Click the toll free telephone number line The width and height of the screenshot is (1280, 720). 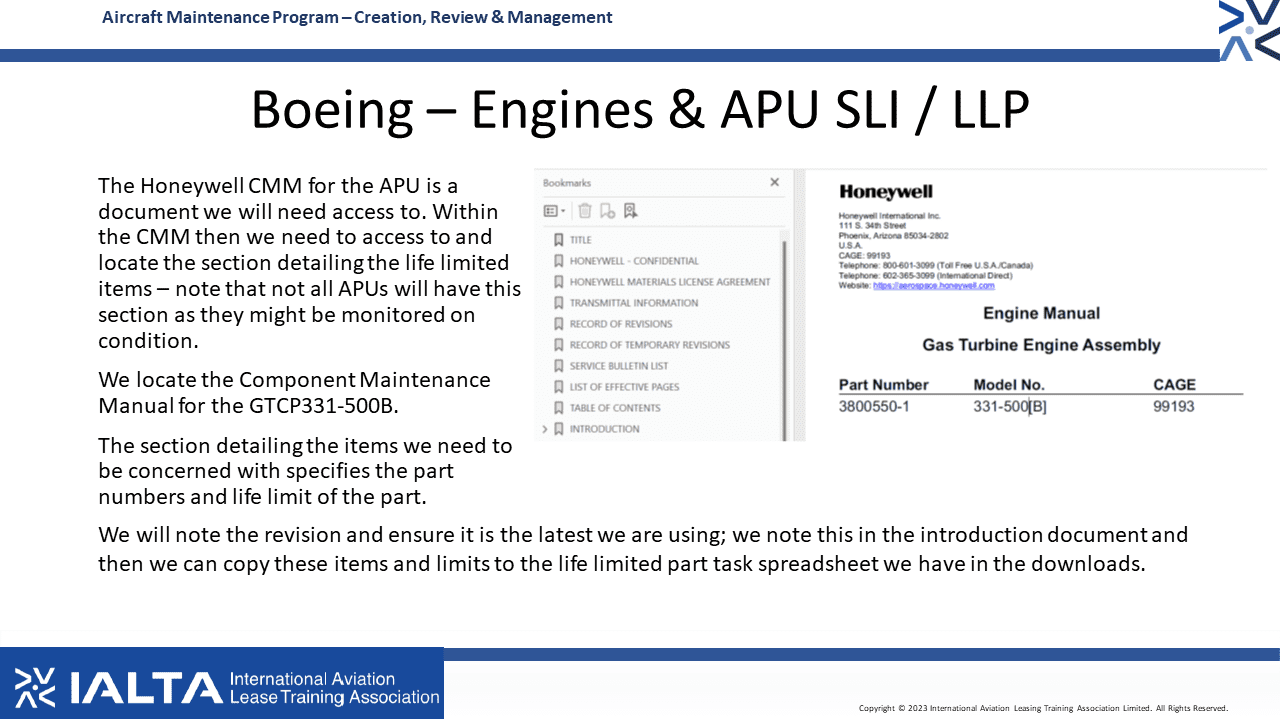point(936,266)
